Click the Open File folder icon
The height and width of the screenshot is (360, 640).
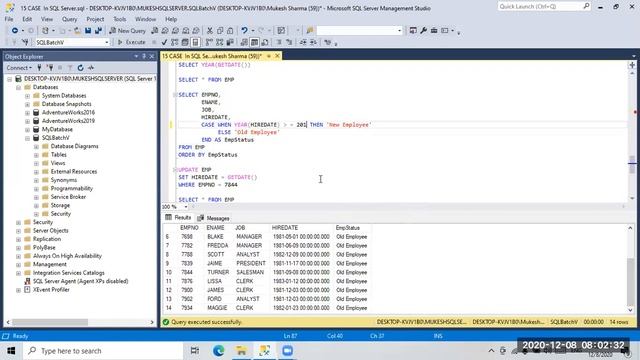click(x=77, y=31)
